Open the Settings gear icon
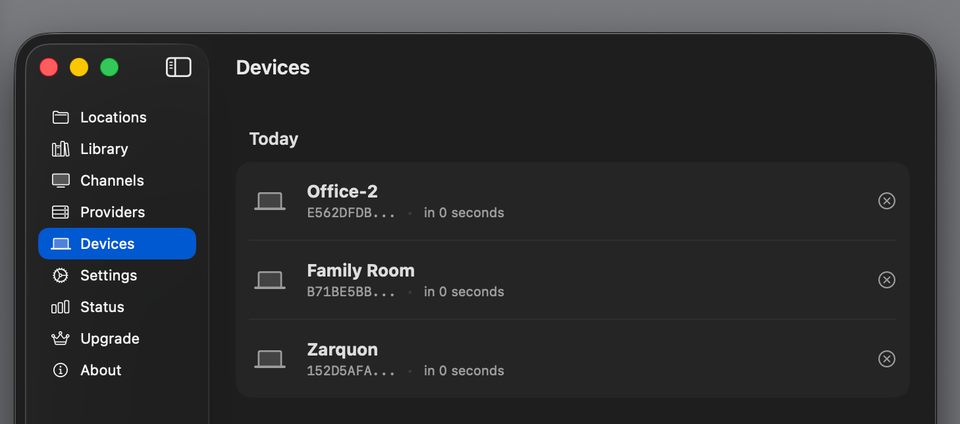960x424 pixels. click(x=61, y=275)
